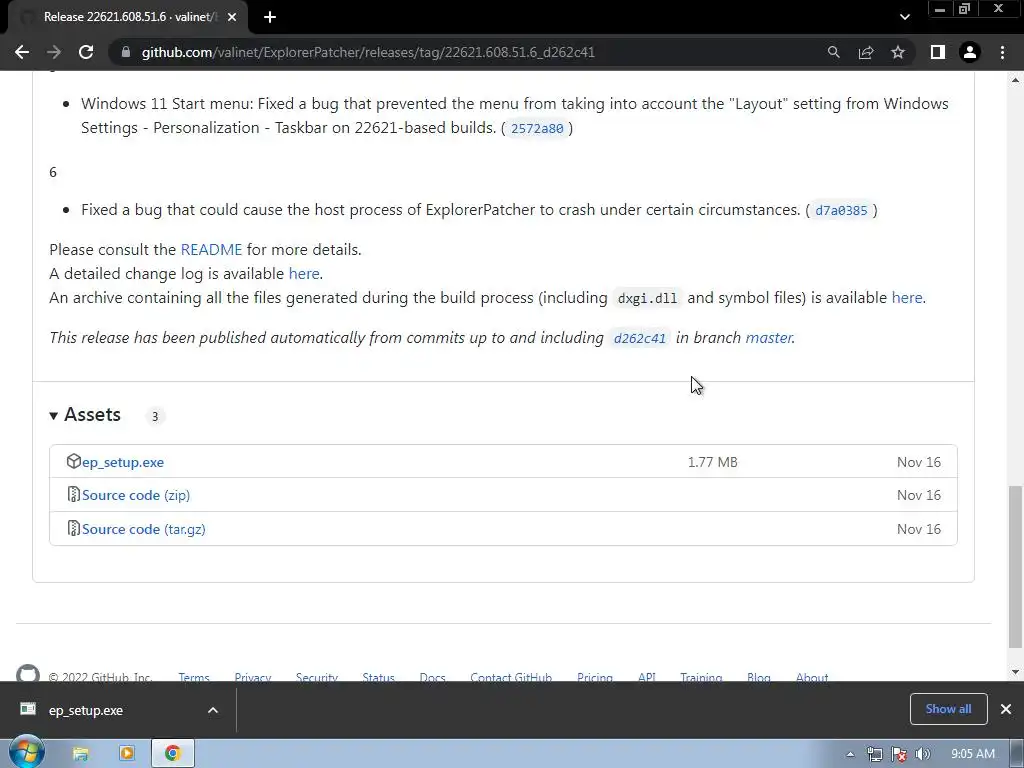Click the address bar URL
Viewport: 1024px width, 768px height.
click(368, 52)
